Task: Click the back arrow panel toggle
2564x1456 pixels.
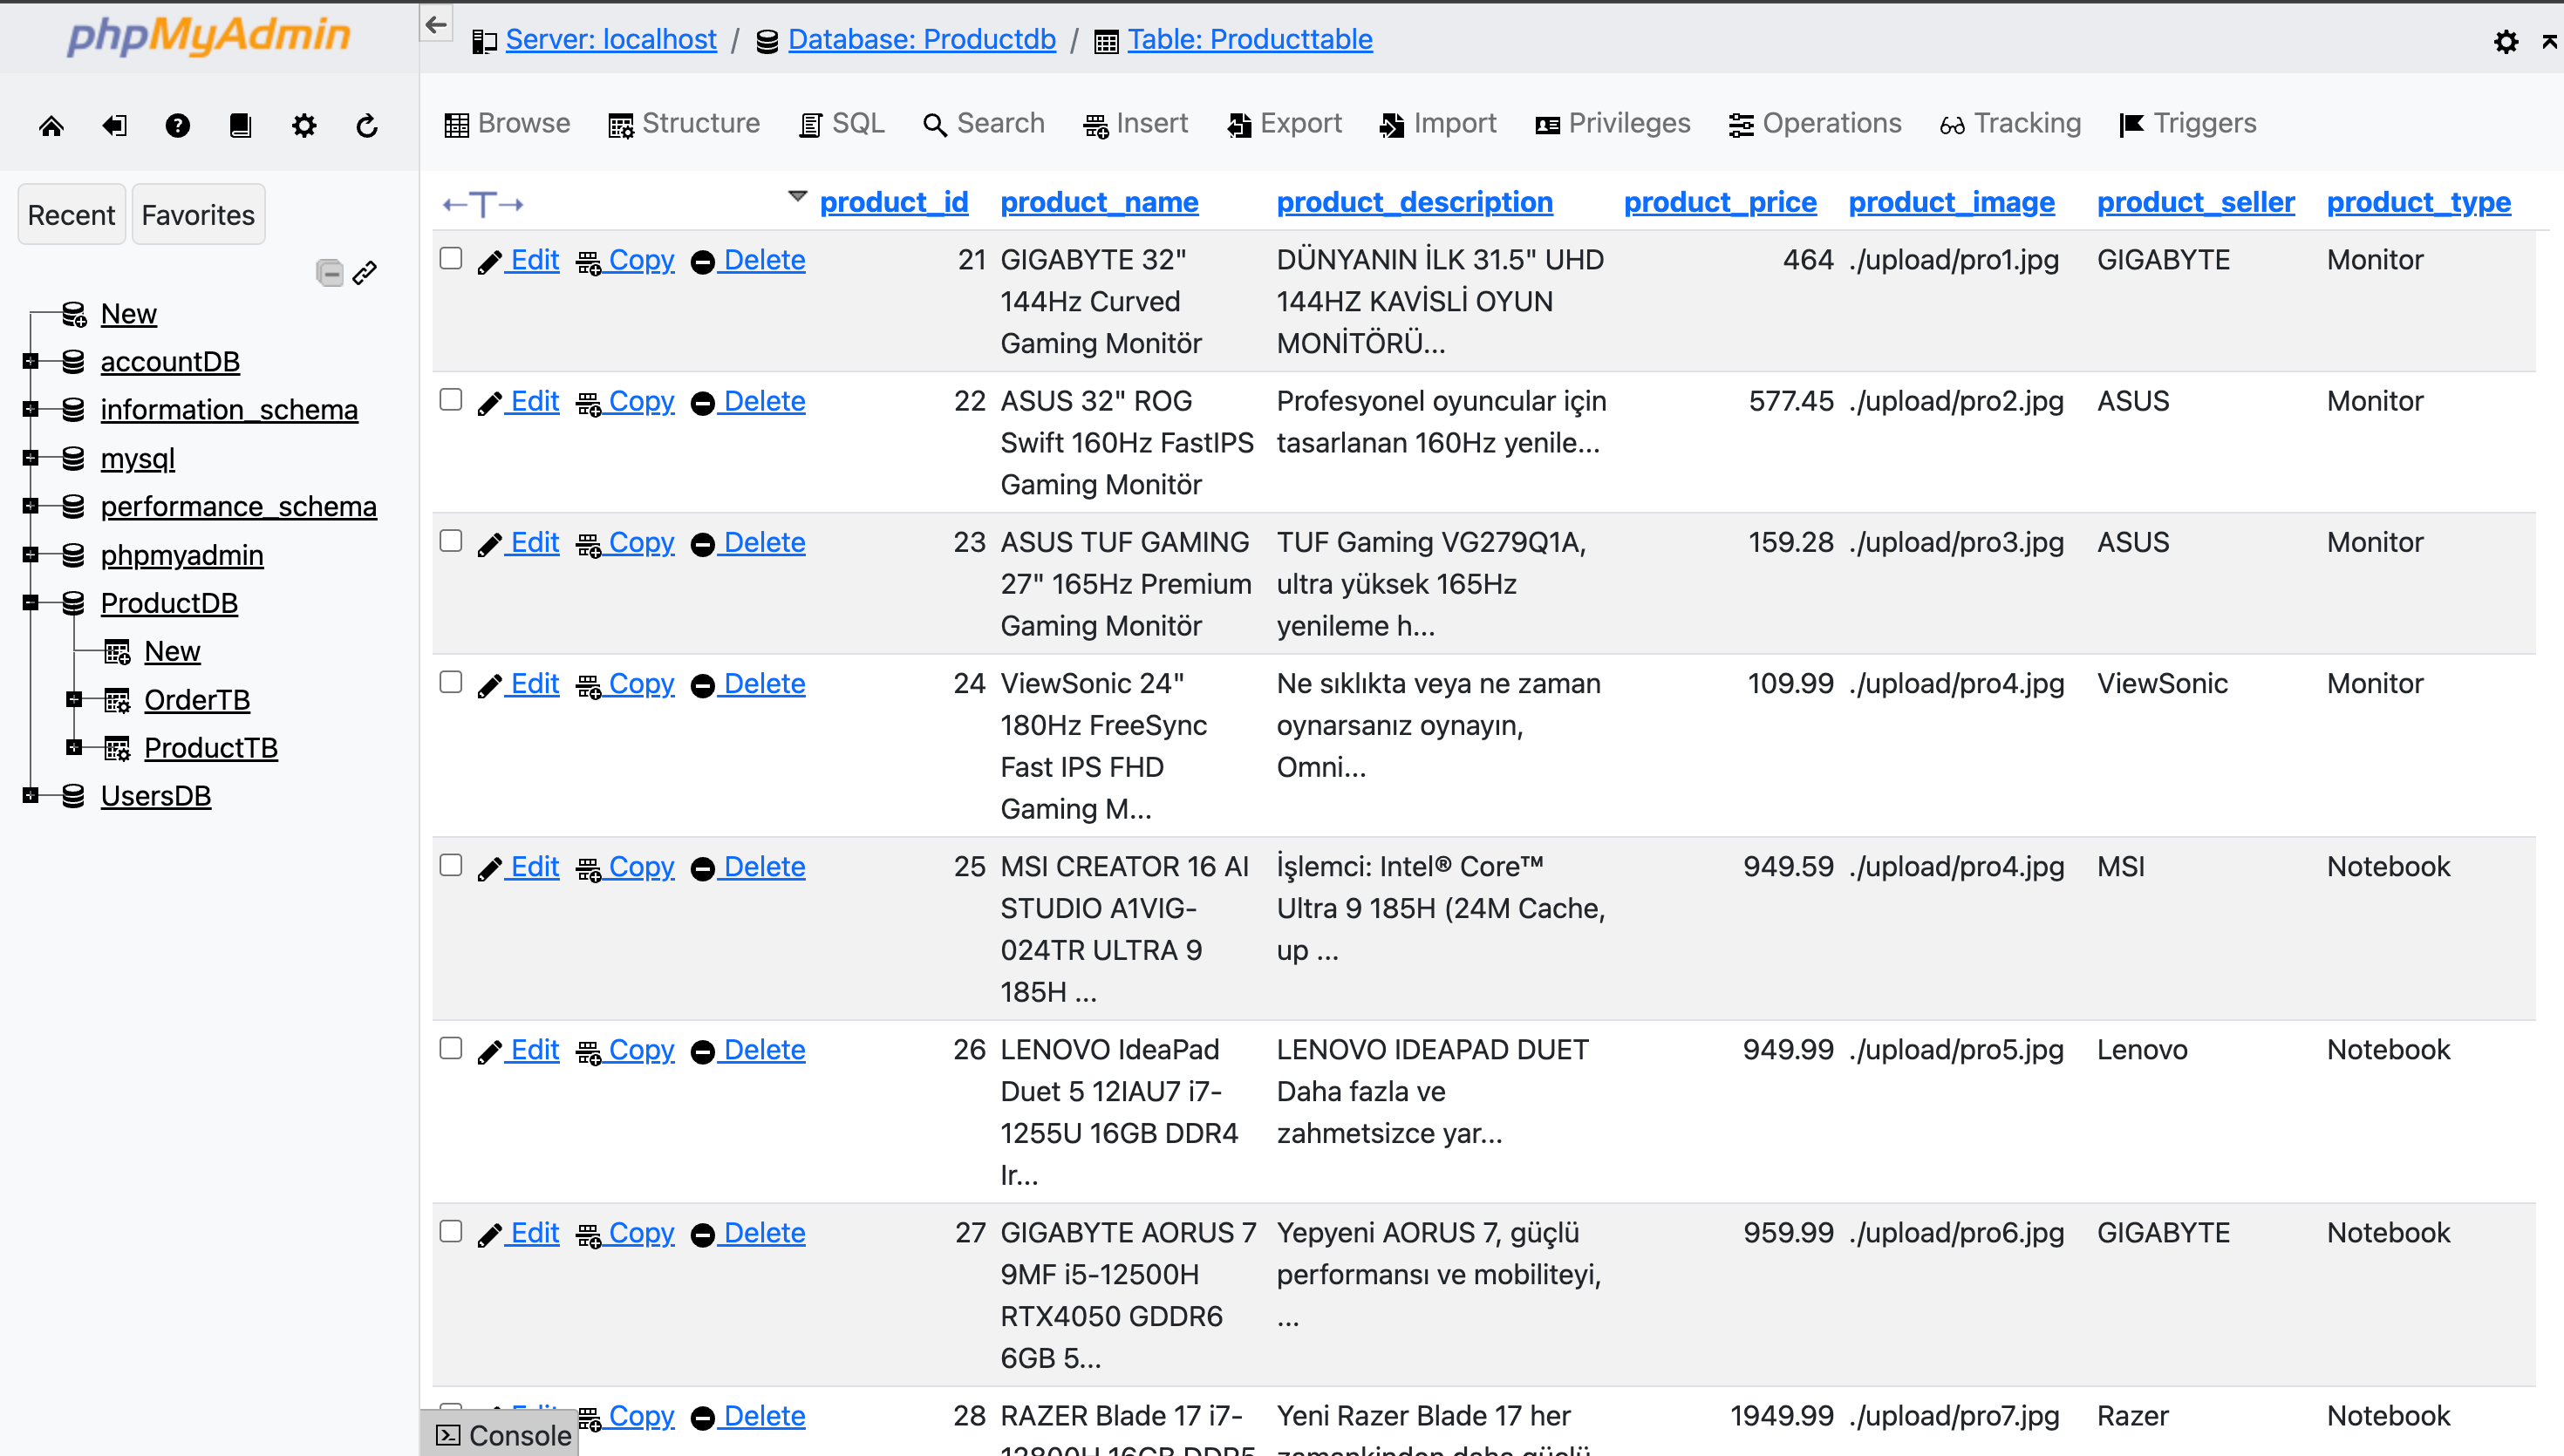Action: pyautogui.click(x=436, y=24)
